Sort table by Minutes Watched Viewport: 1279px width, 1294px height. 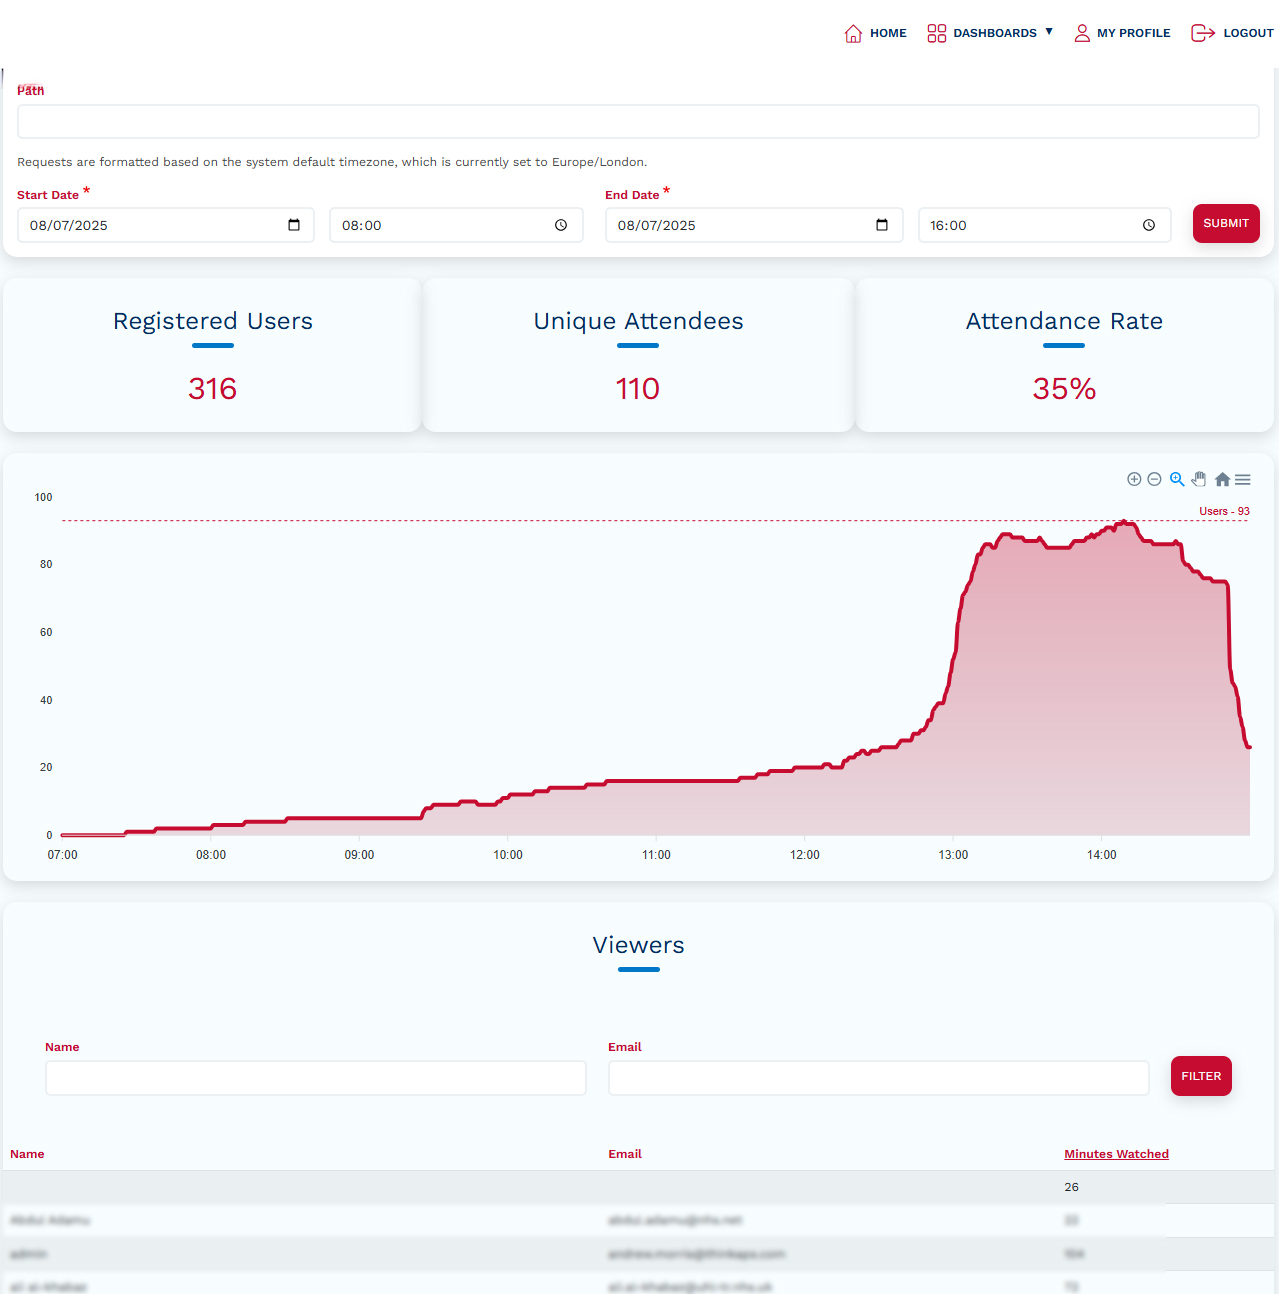click(x=1116, y=1154)
